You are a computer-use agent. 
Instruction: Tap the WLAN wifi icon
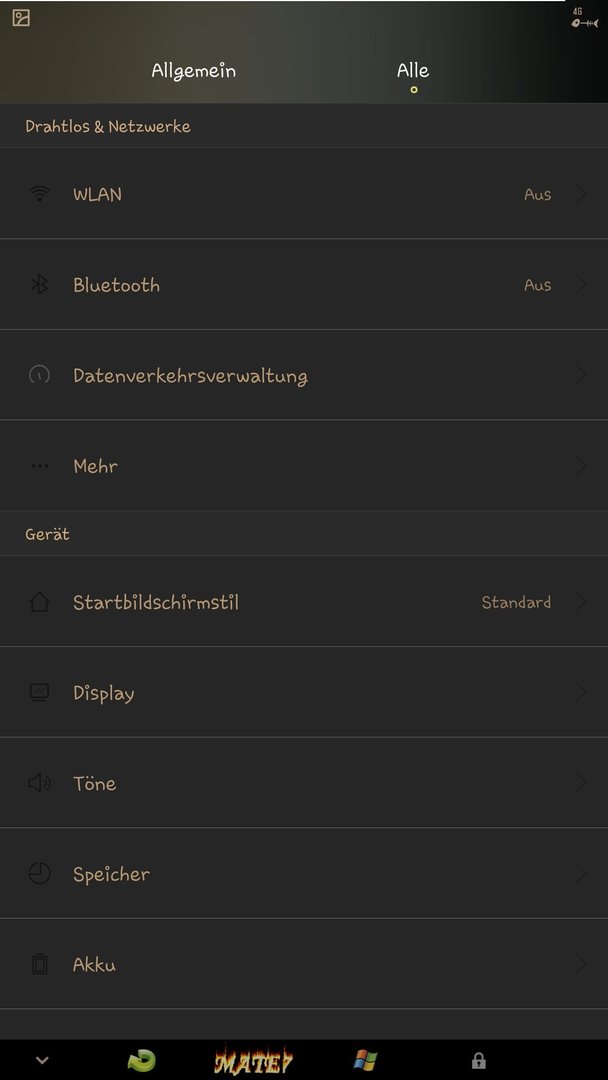coord(39,194)
